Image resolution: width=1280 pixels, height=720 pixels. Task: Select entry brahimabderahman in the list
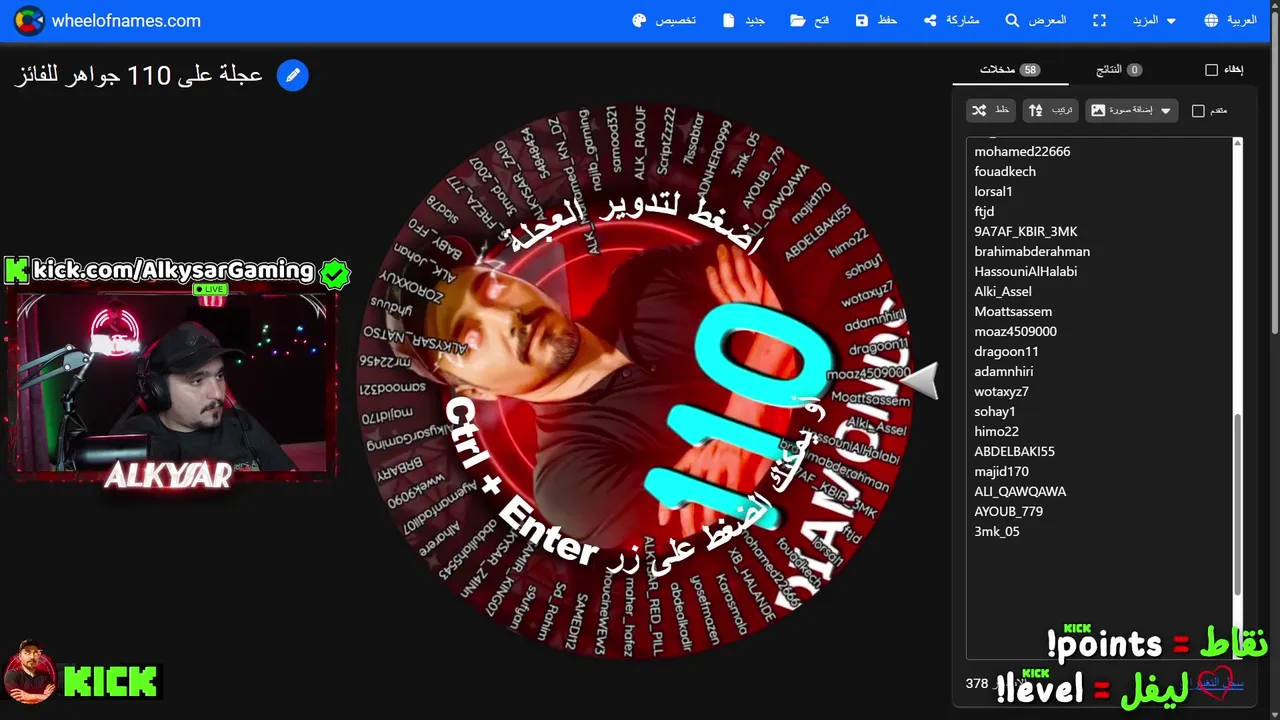click(1032, 251)
